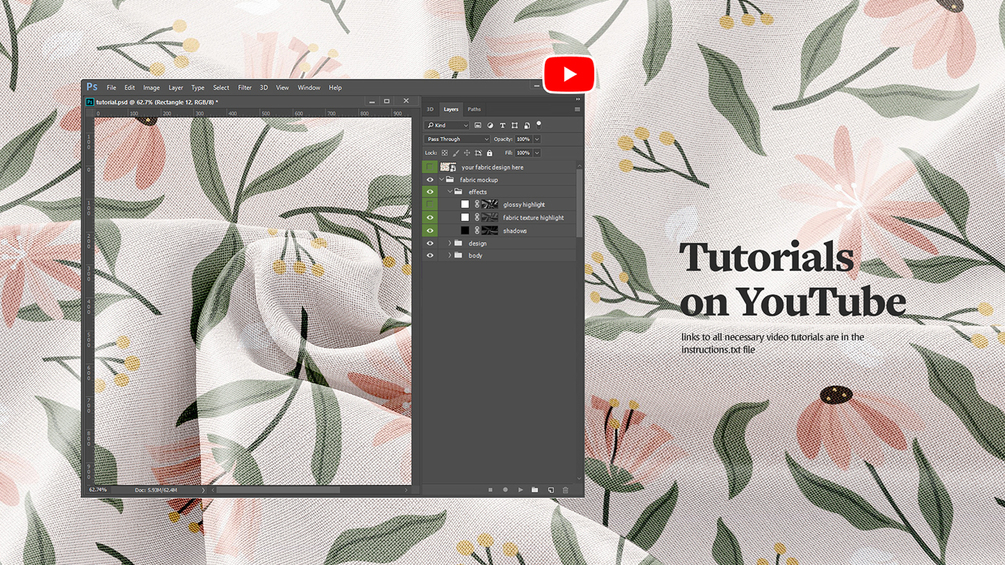This screenshot has width=1005, height=565.
Task: Filter layers by type layer icon
Action: click(x=502, y=126)
